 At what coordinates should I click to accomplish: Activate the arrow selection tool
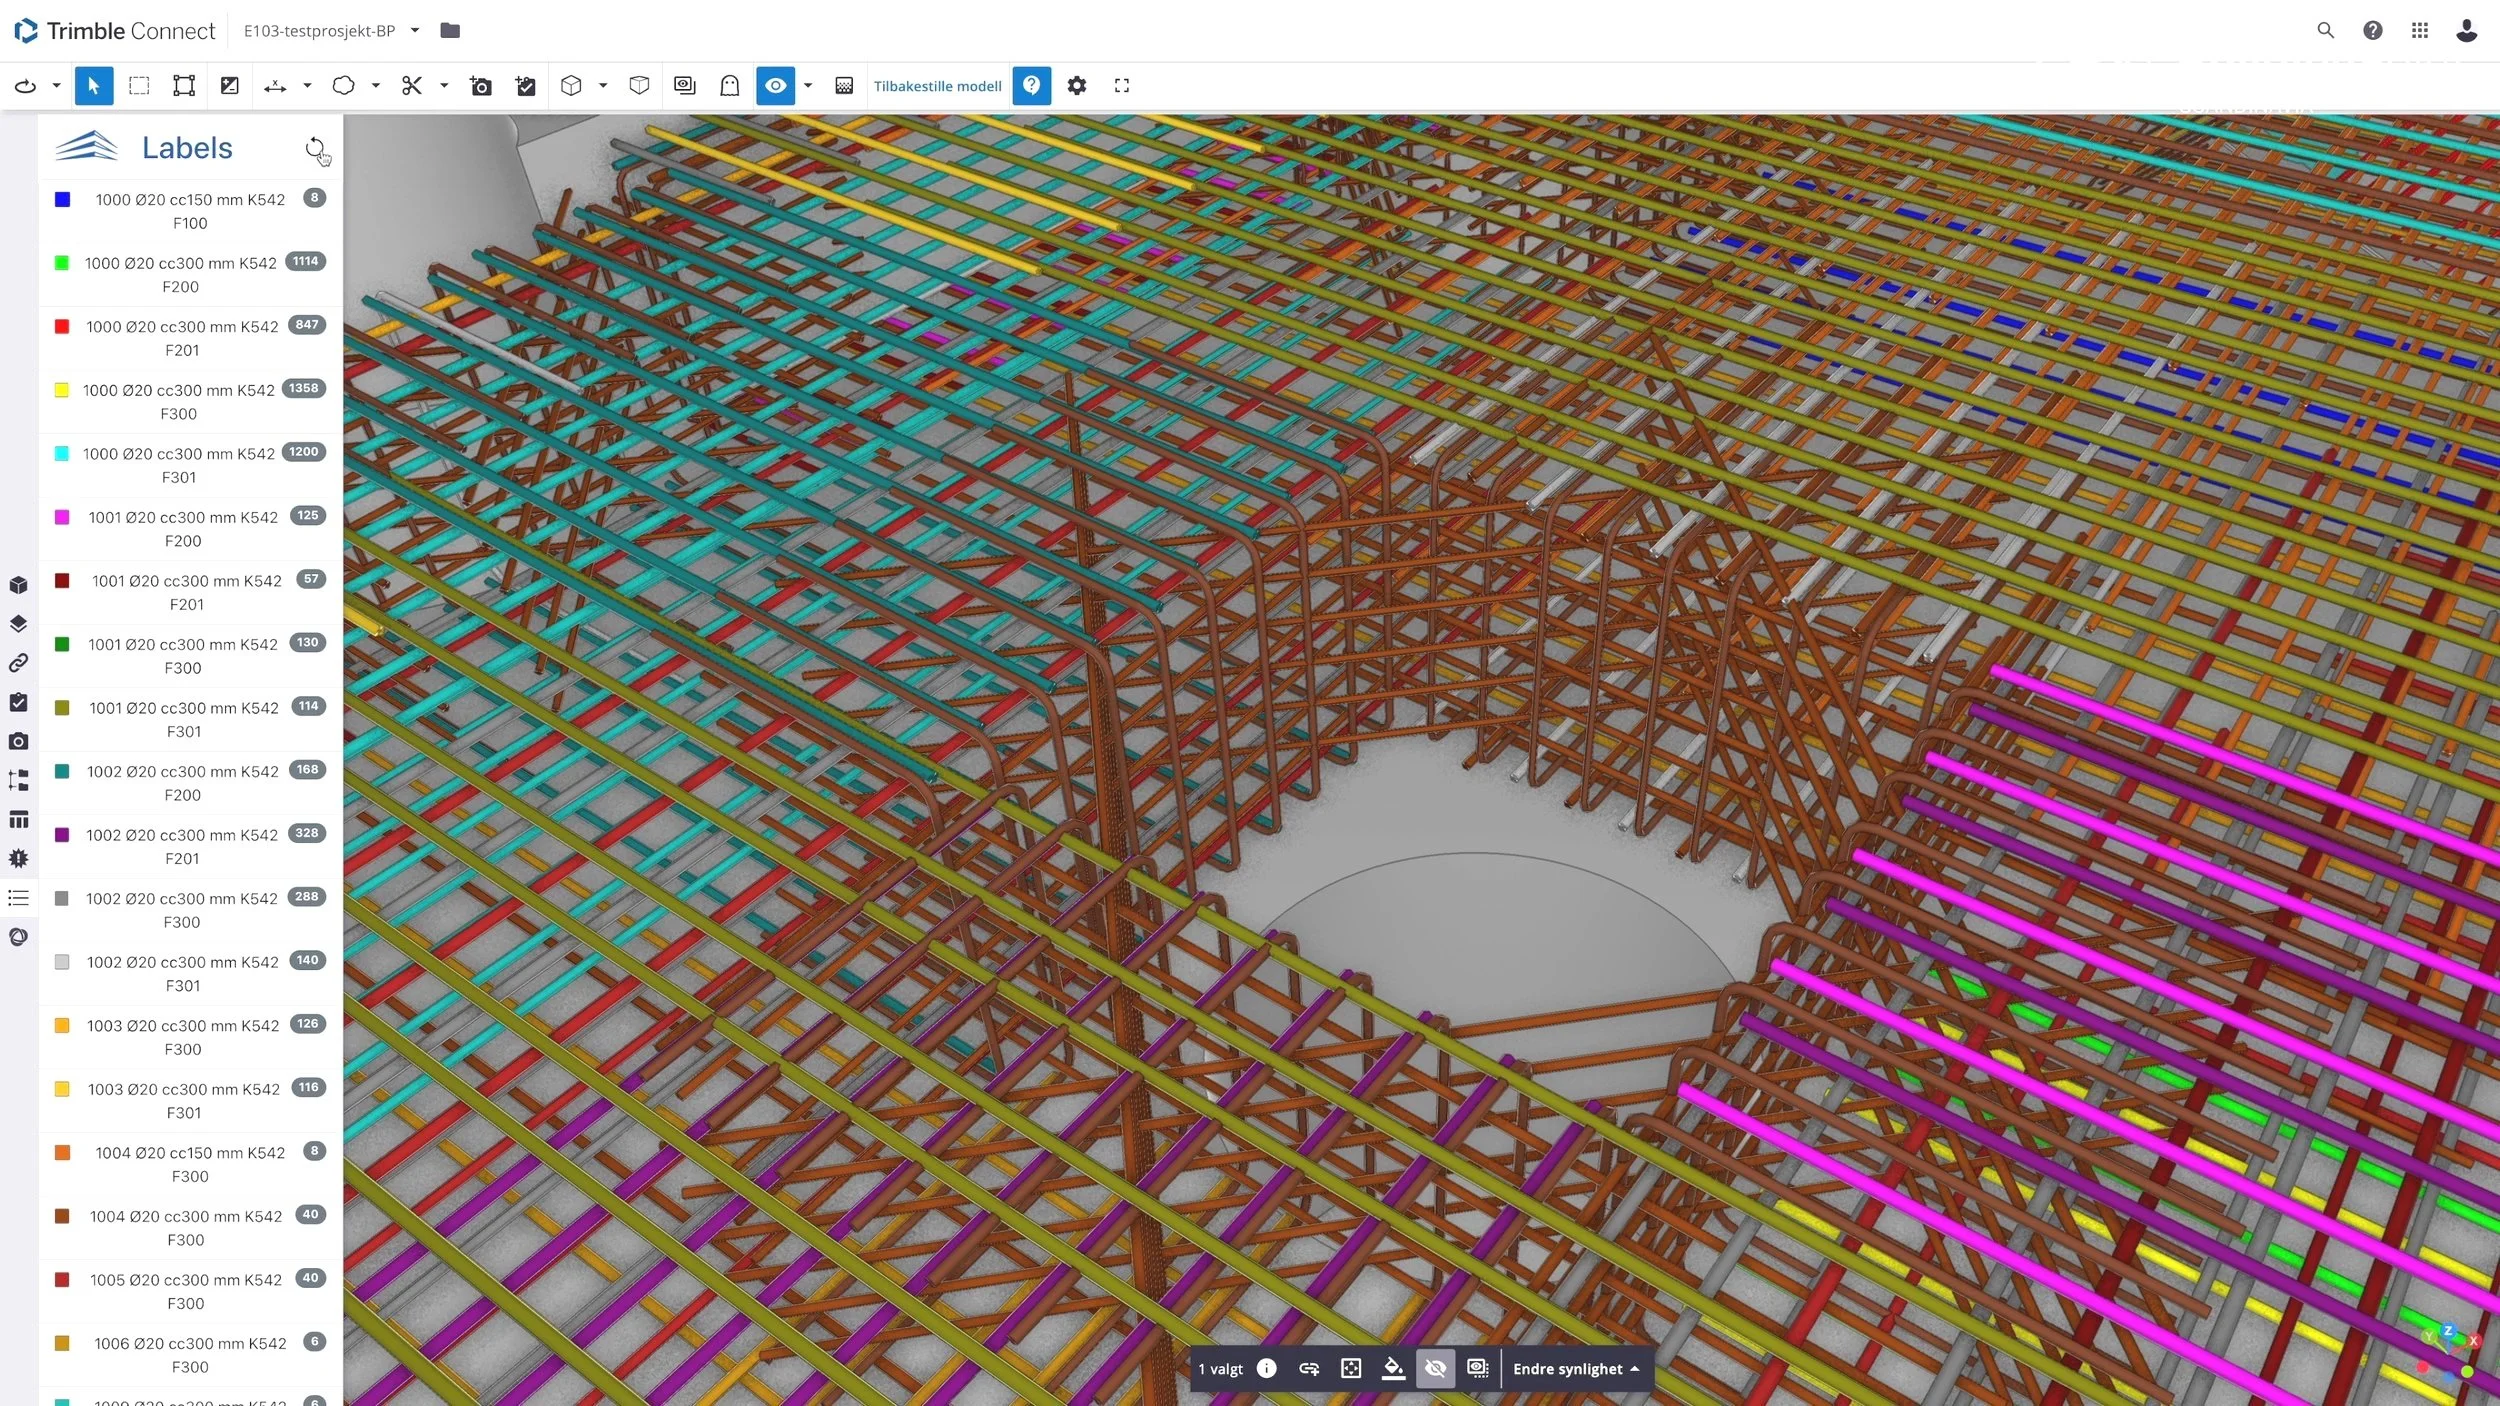click(94, 86)
